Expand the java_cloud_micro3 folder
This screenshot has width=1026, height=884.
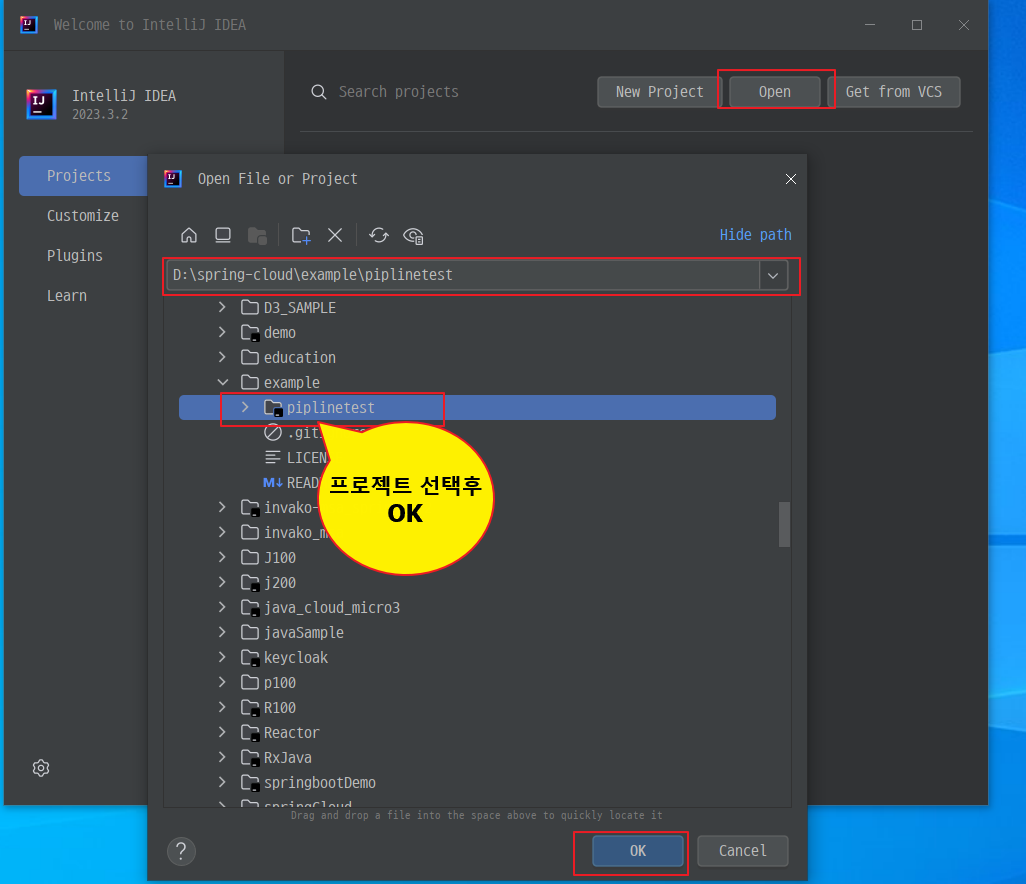[x=222, y=607]
